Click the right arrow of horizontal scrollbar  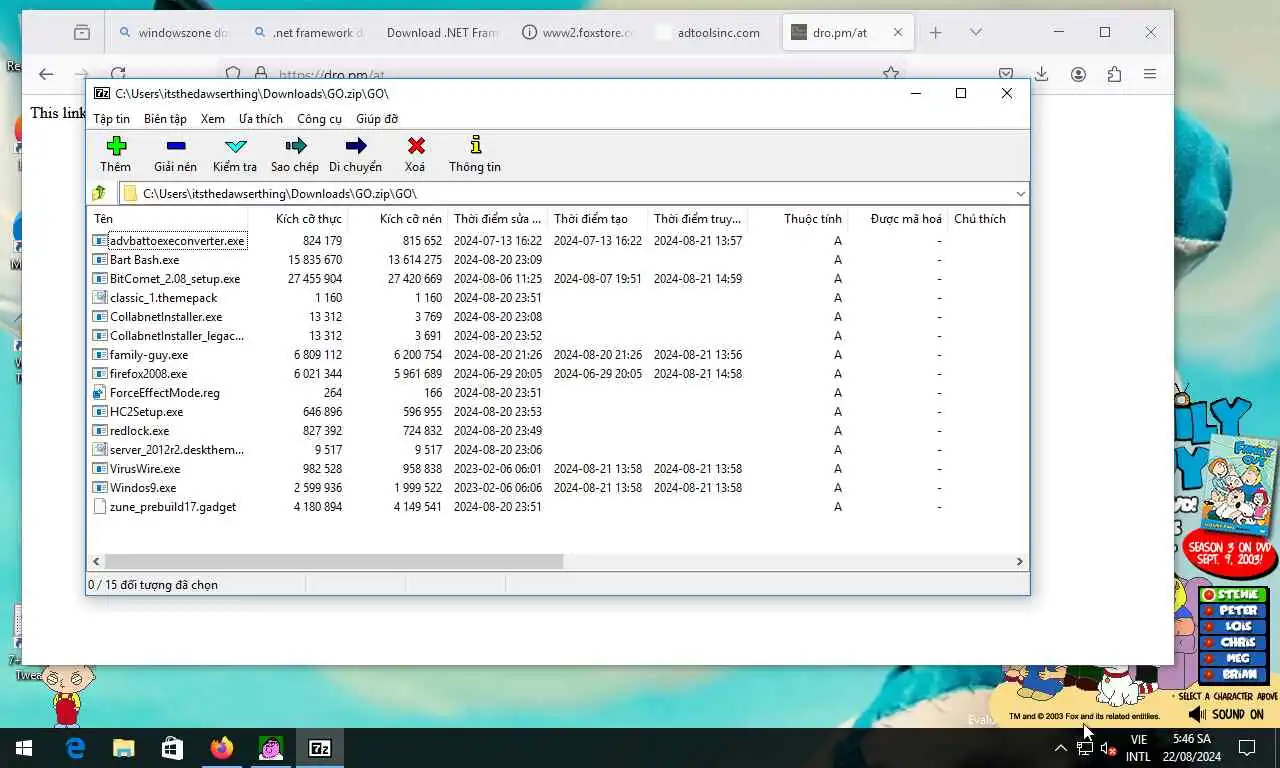tap(1020, 561)
